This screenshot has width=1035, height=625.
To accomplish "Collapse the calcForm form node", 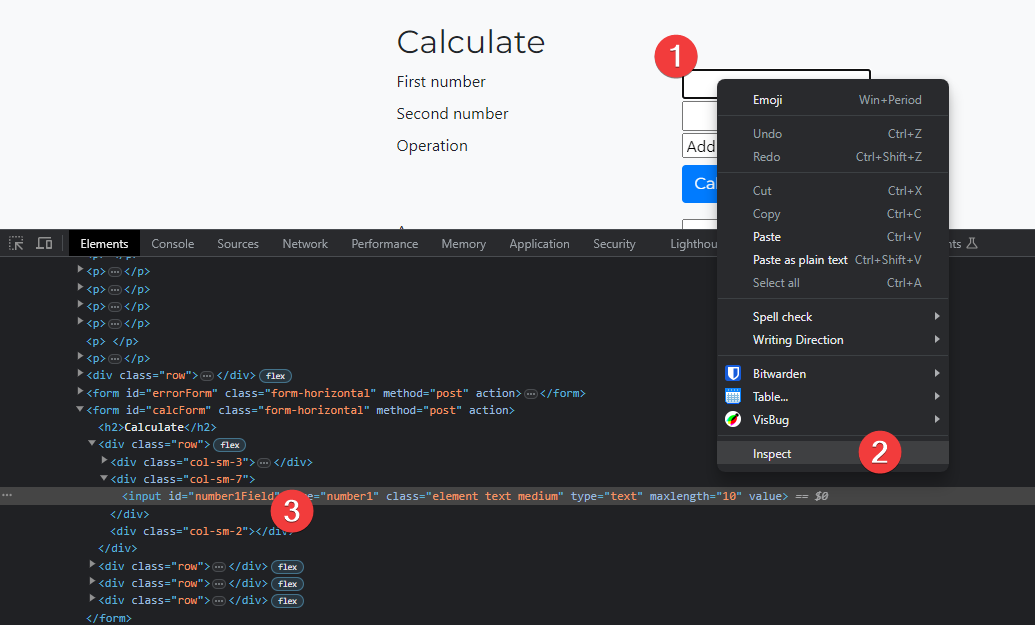I will (81, 410).
